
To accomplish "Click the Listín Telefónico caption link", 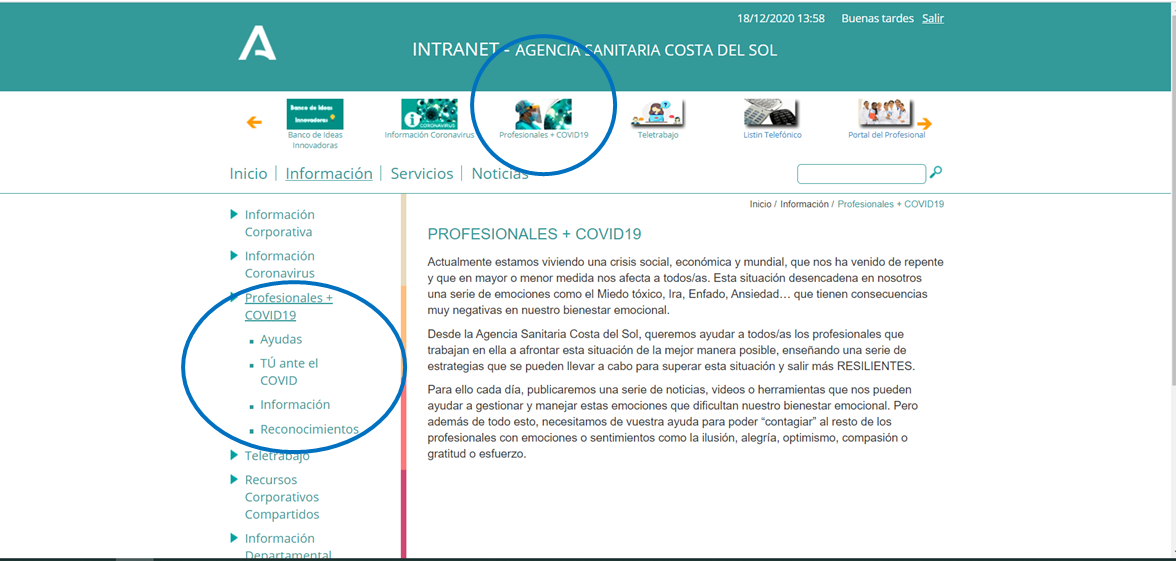I will pos(772,135).
